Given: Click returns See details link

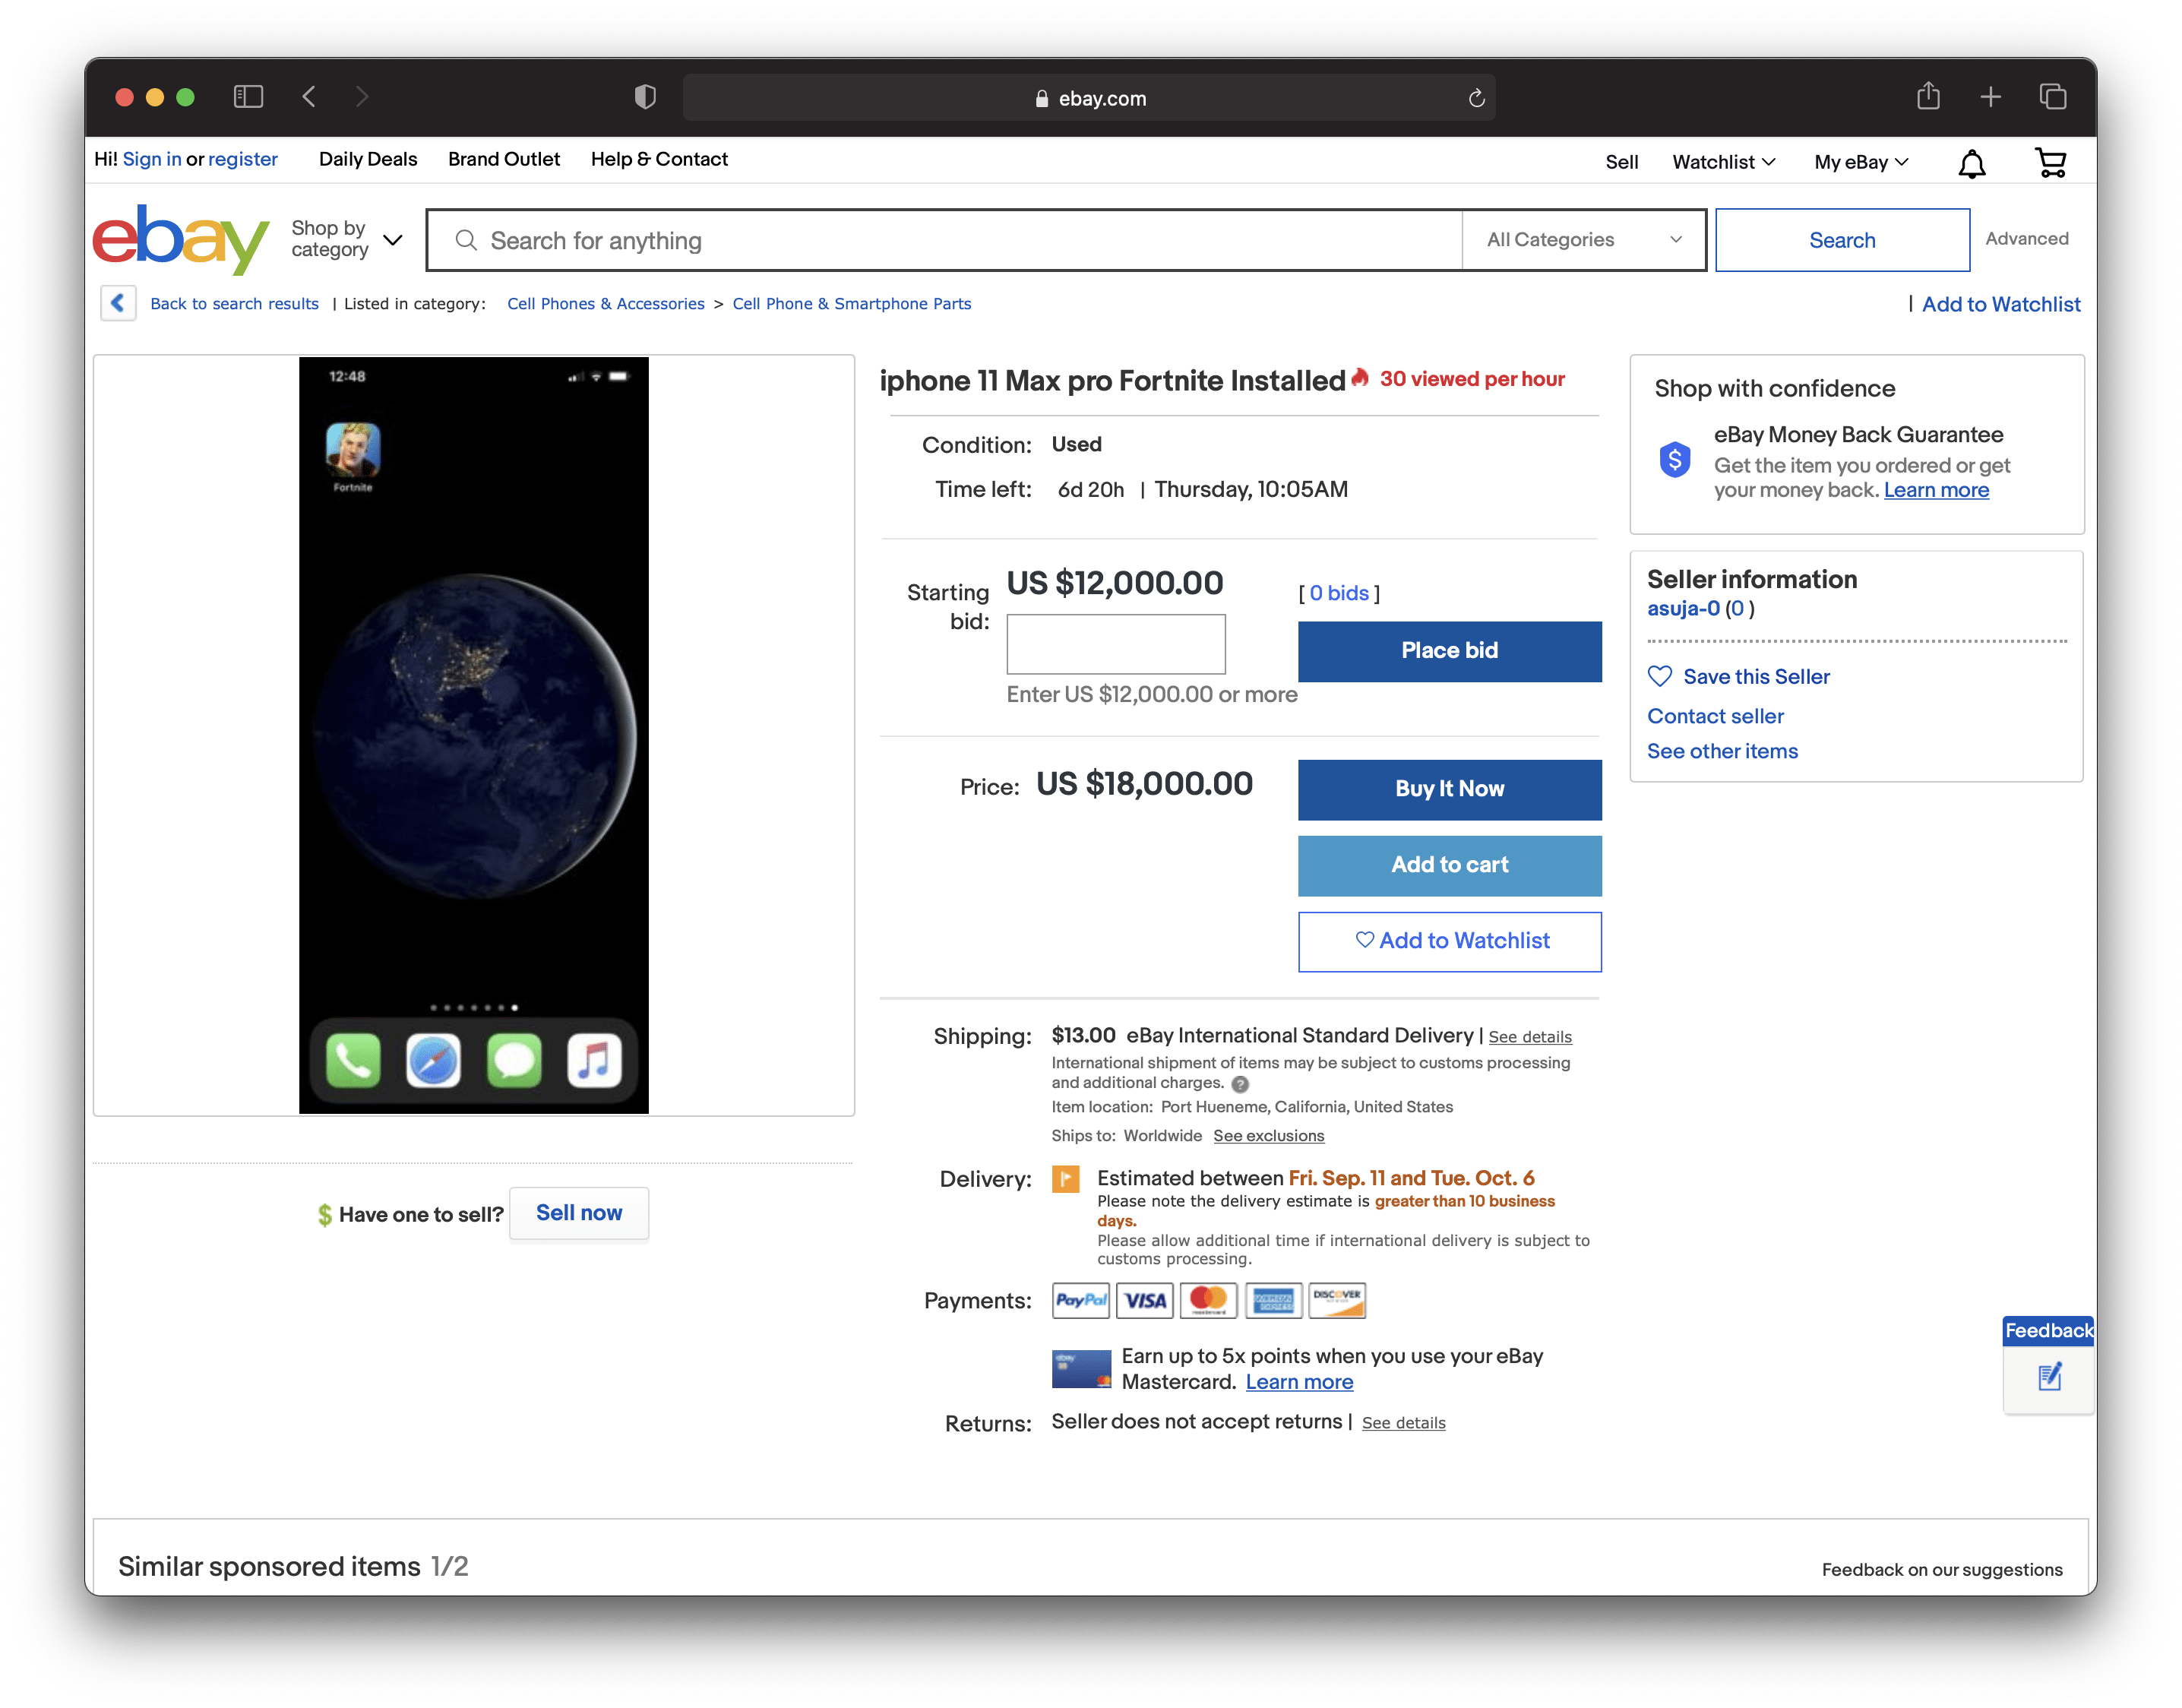Looking at the screenshot, I should [1403, 1423].
